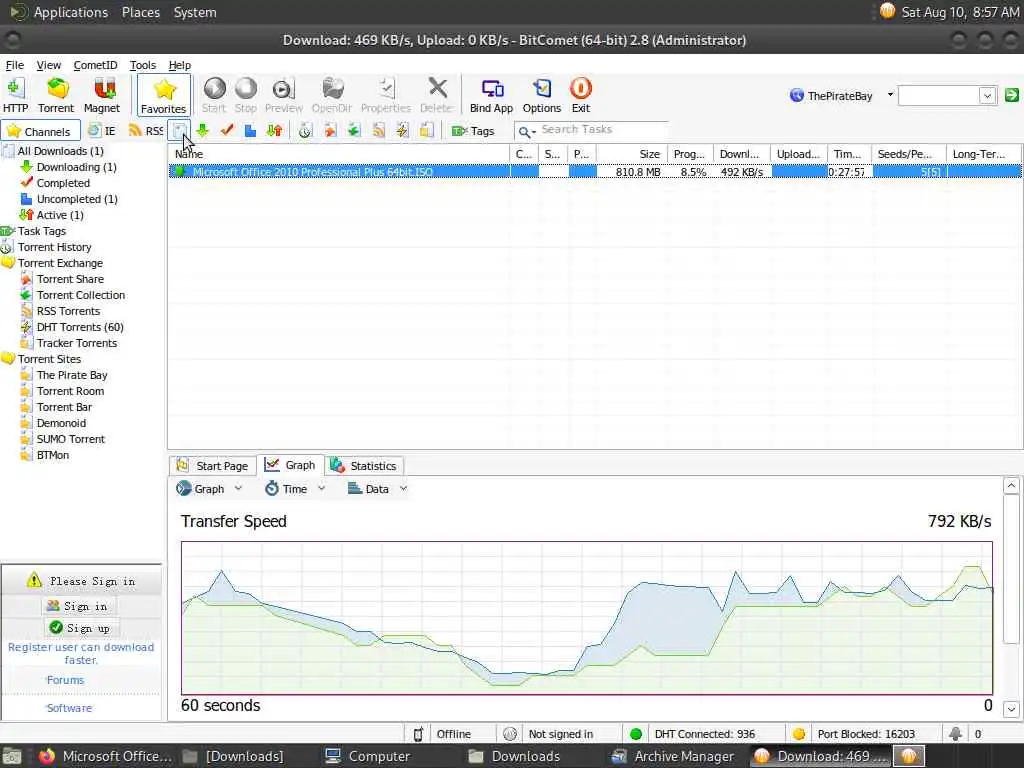Switch to the Start Page tab
The height and width of the screenshot is (768, 1024).
pyautogui.click(x=213, y=466)
